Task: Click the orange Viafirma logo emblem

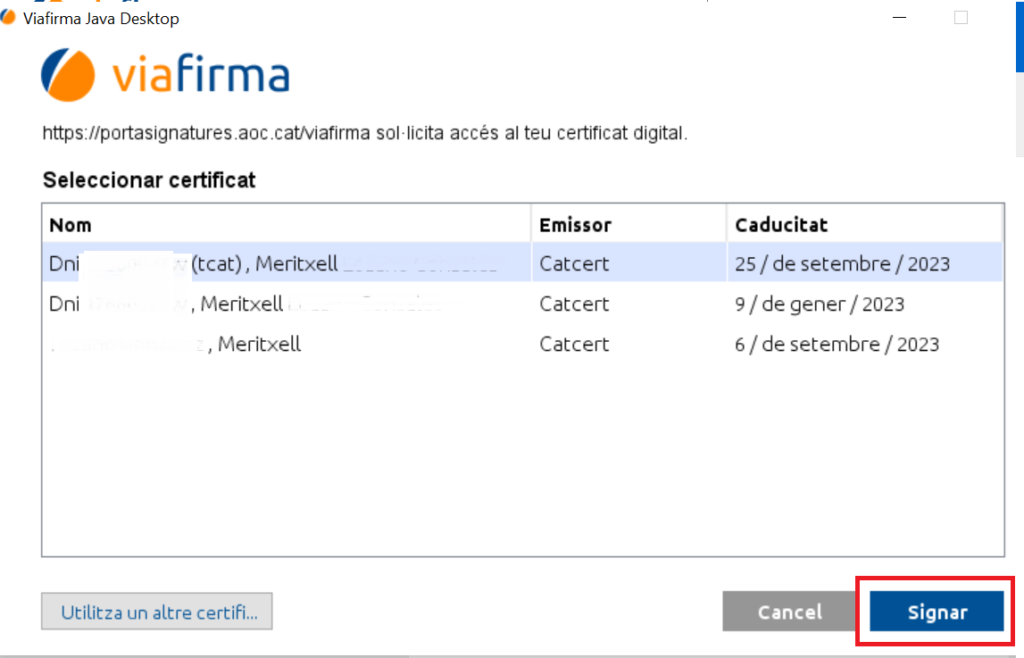Action: pyautogui.click(x=69, y=75)
